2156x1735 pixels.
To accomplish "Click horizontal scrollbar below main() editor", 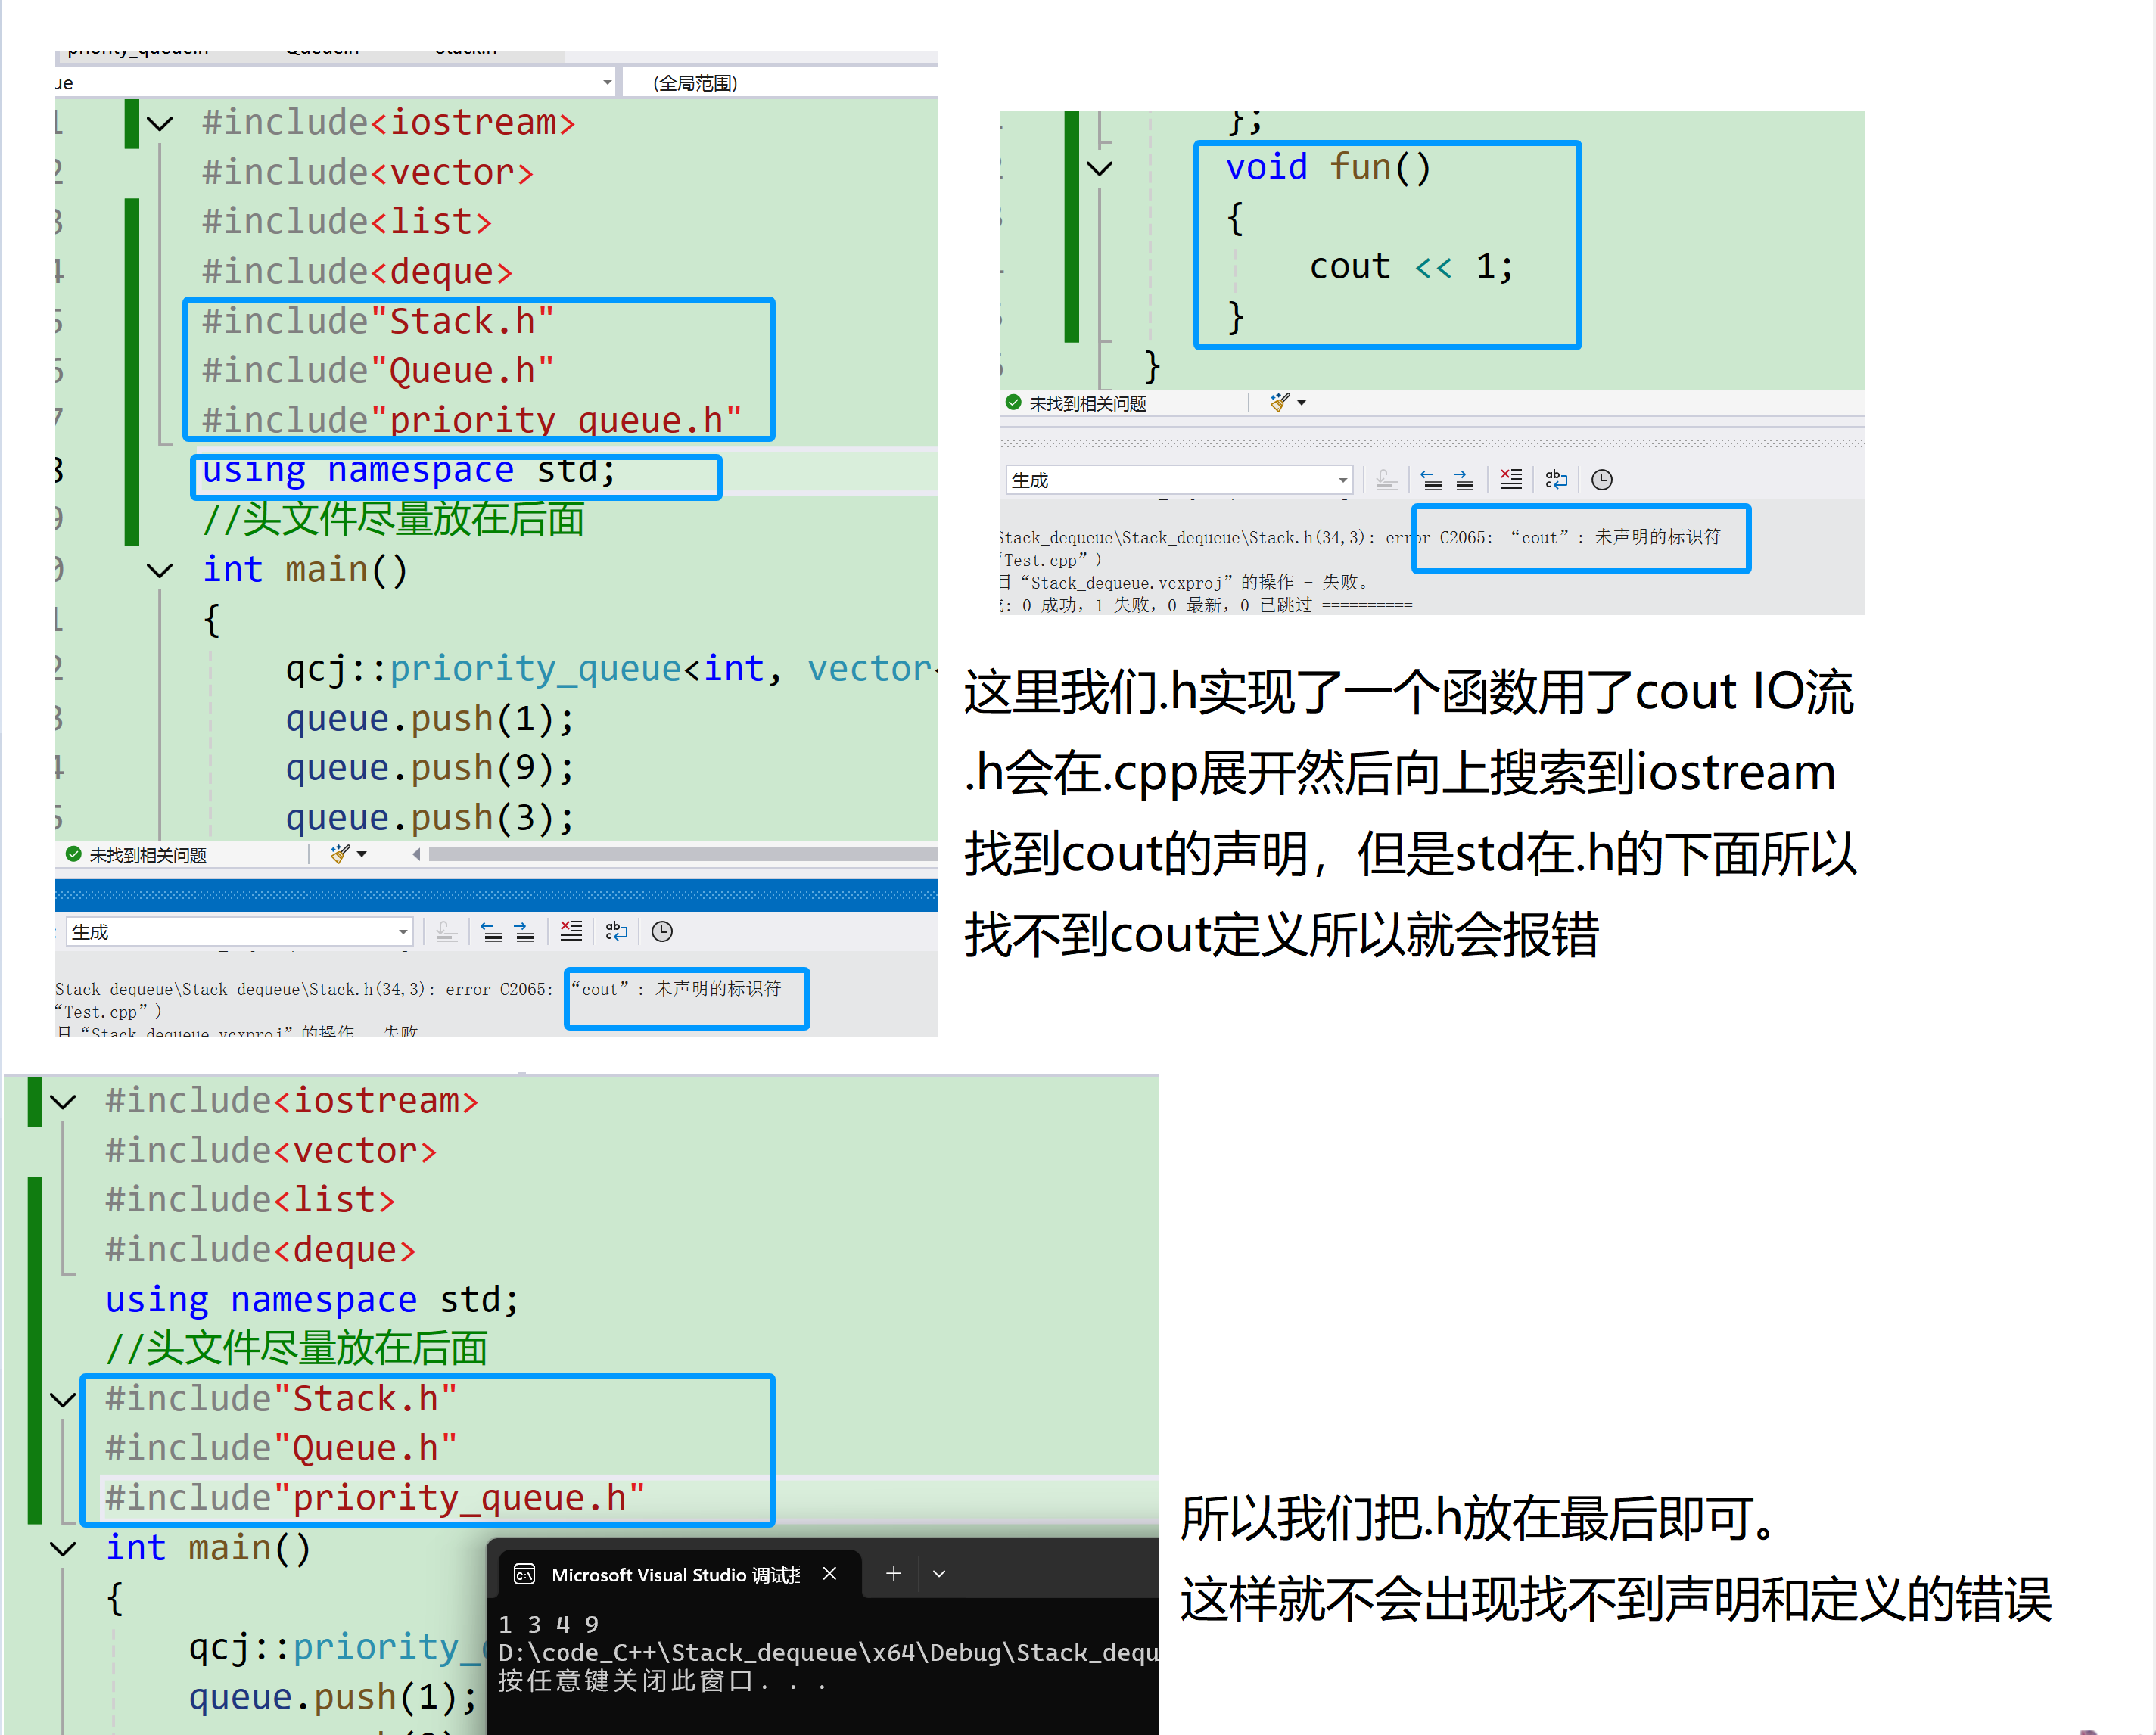I will (x=682, y=854).
